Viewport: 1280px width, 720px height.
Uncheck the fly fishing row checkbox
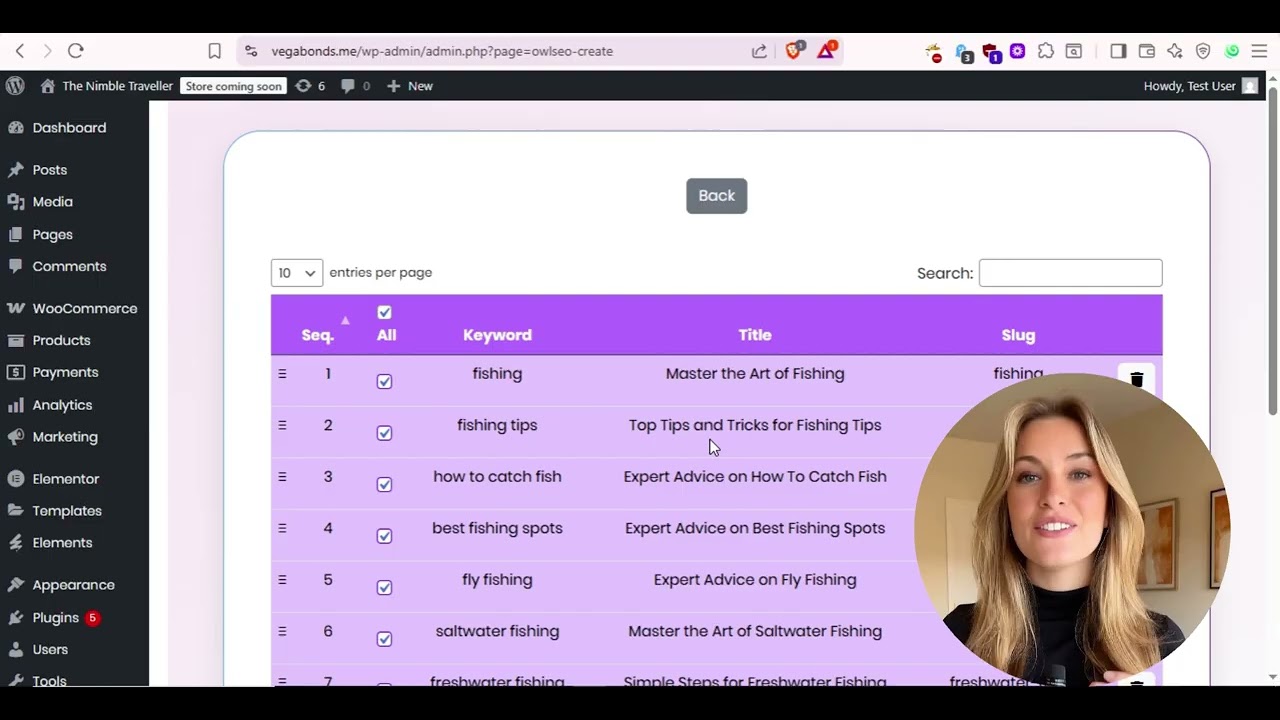[x=384, y=587]
